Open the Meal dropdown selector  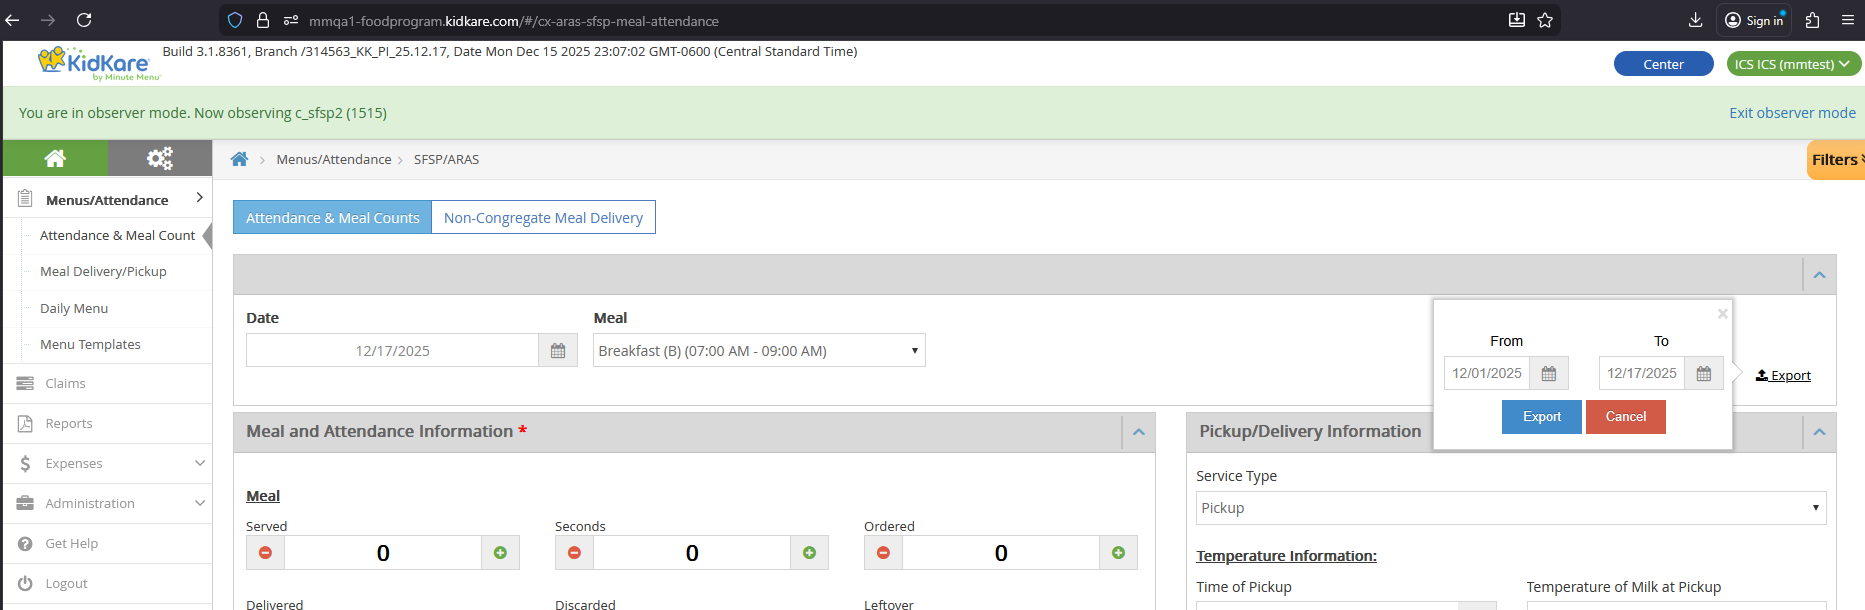(x=758, y=351)
